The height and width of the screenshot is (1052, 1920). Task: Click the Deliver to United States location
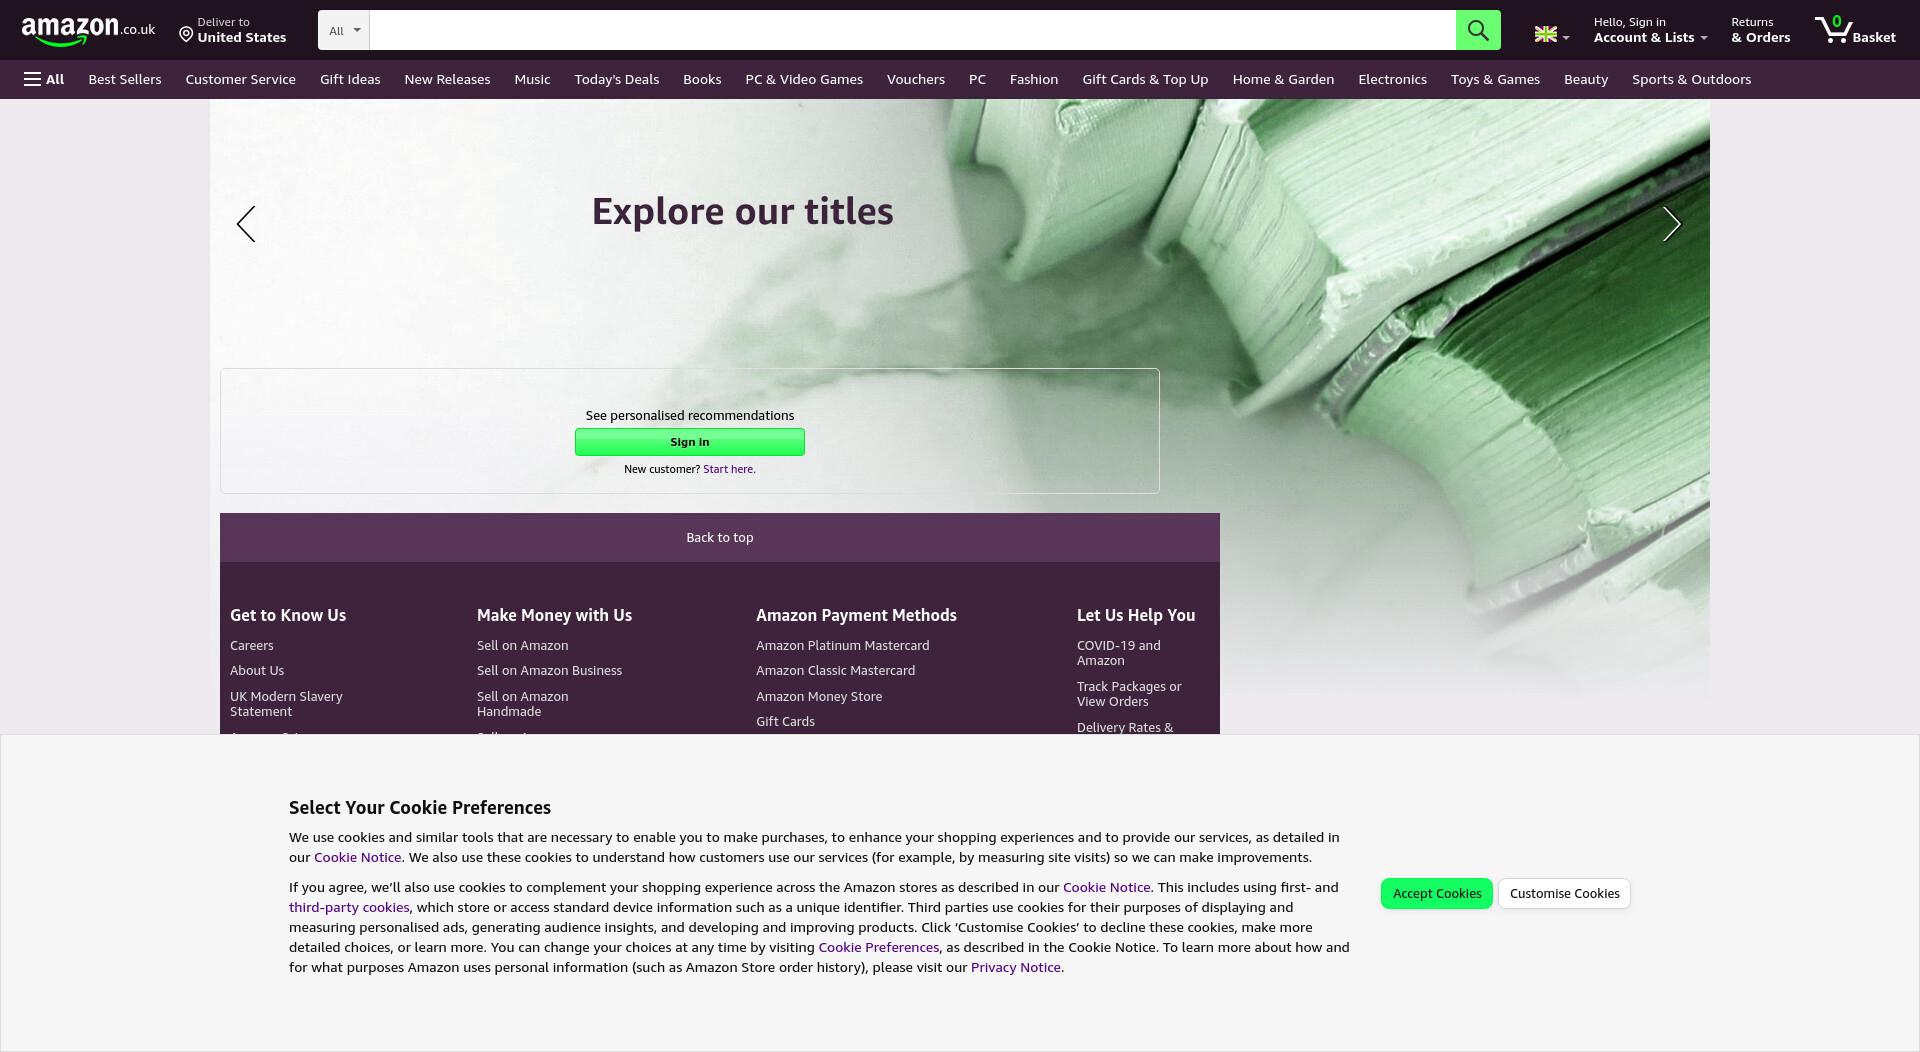tap(232, 30)
